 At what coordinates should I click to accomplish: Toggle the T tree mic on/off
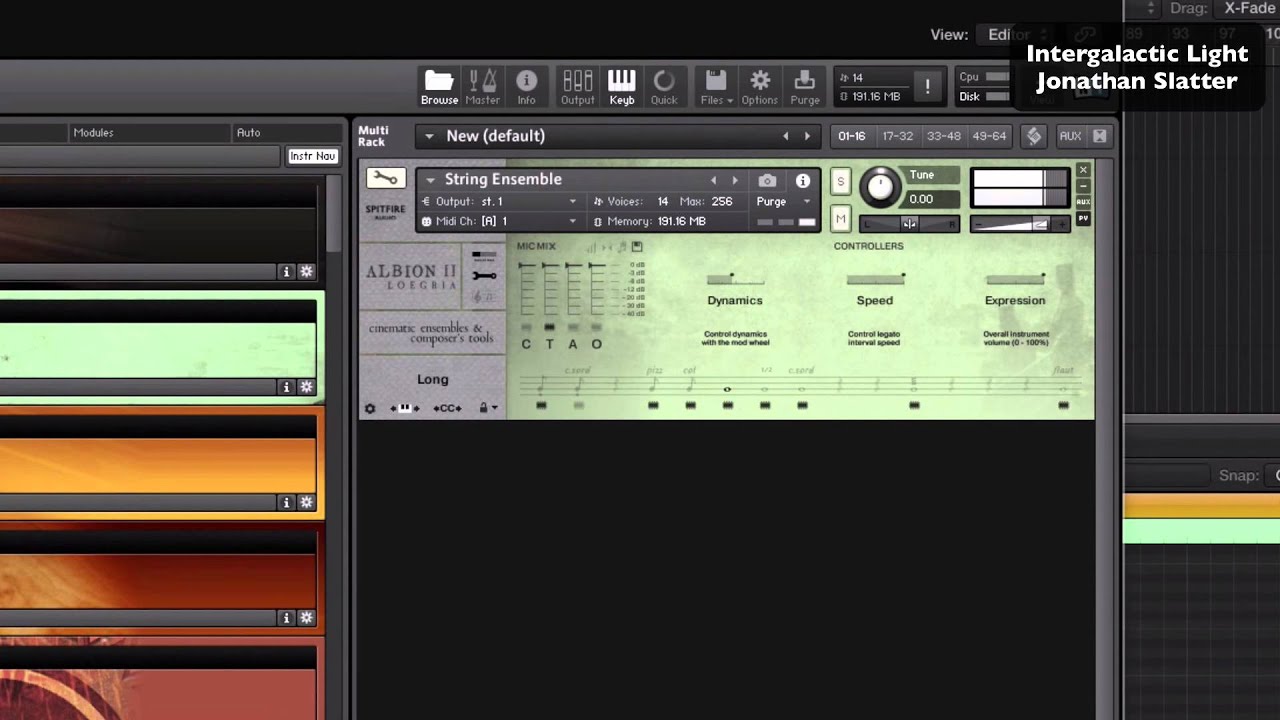pyautogui.click(x=549, y=327)
